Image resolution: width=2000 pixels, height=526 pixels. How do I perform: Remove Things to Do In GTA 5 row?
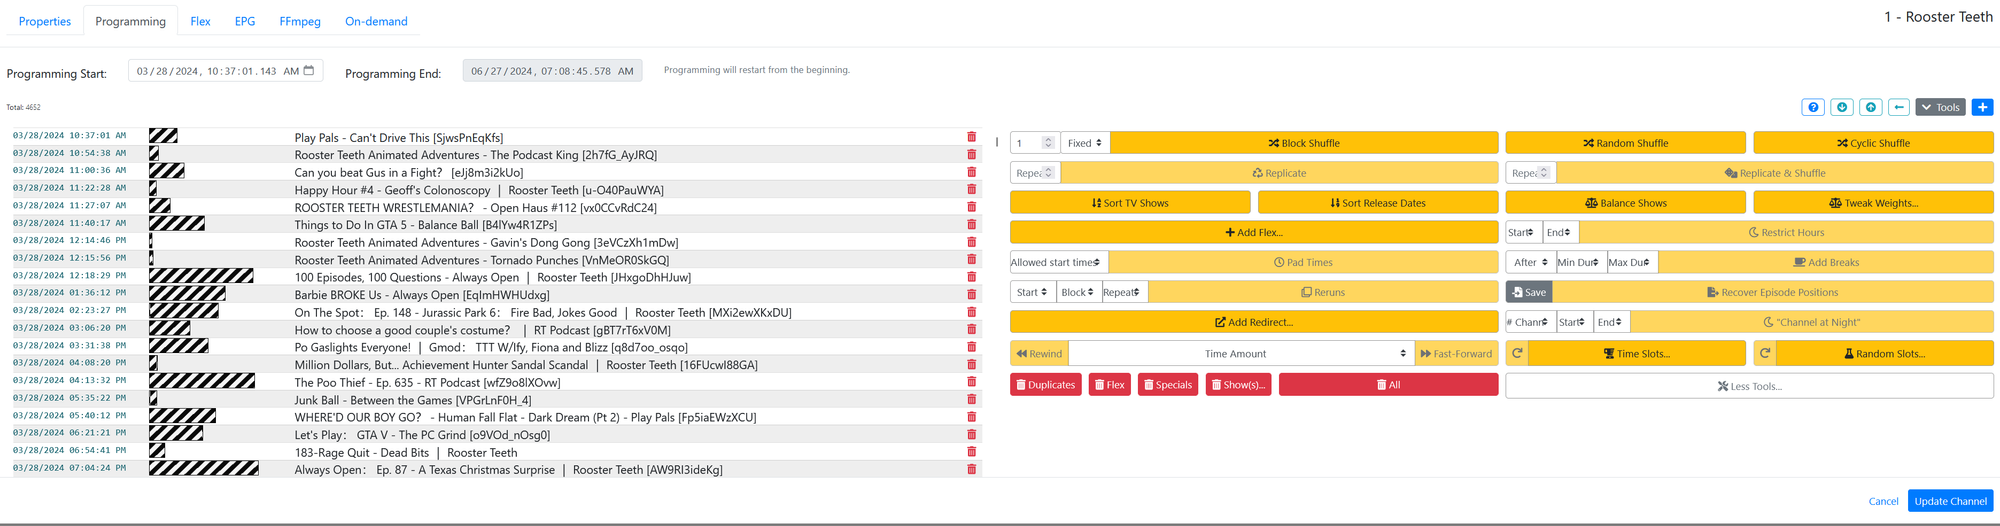pyautogui.click(x=971, y=225)
